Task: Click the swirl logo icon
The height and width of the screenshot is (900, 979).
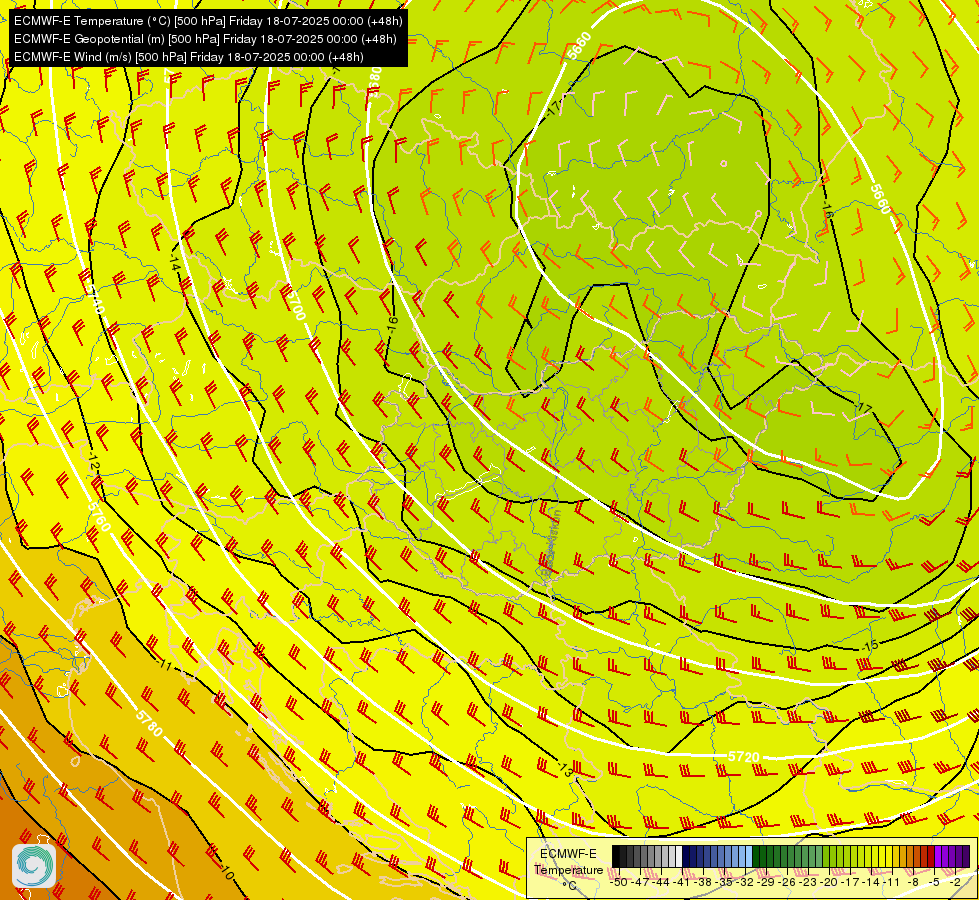Action: click(x=34, y=865)
